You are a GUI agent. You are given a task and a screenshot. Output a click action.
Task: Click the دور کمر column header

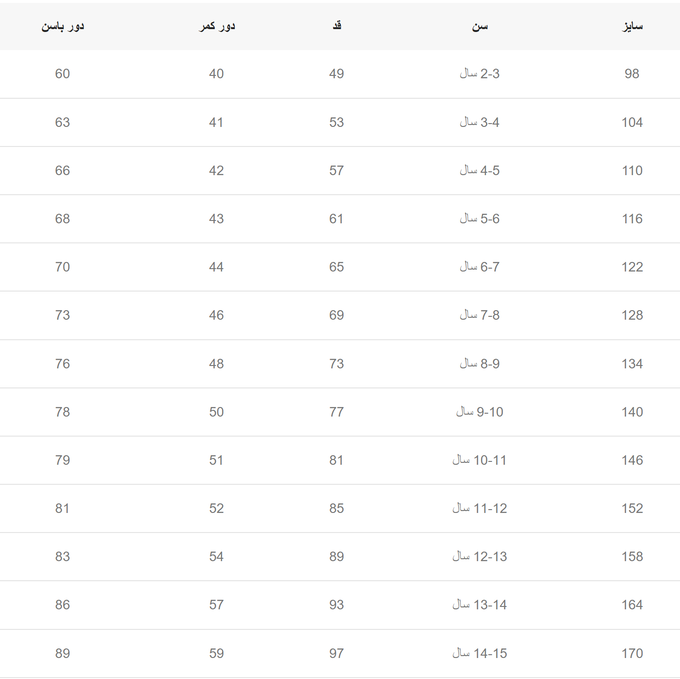coord(217,26)
